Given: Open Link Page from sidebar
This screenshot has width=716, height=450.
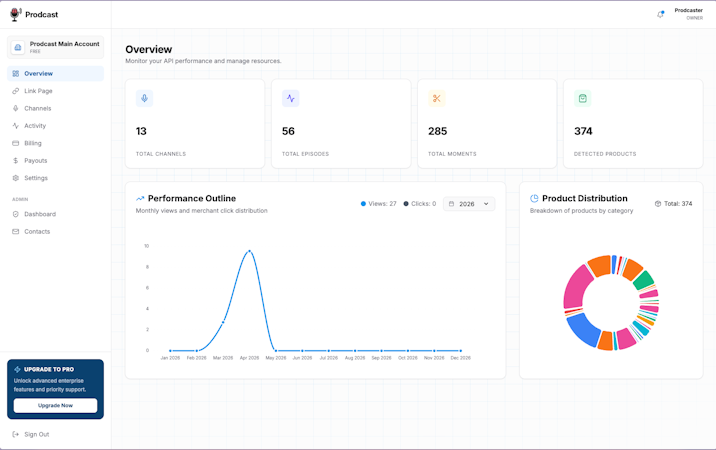Looking at the screenshot, I should [x=55, y=91].
